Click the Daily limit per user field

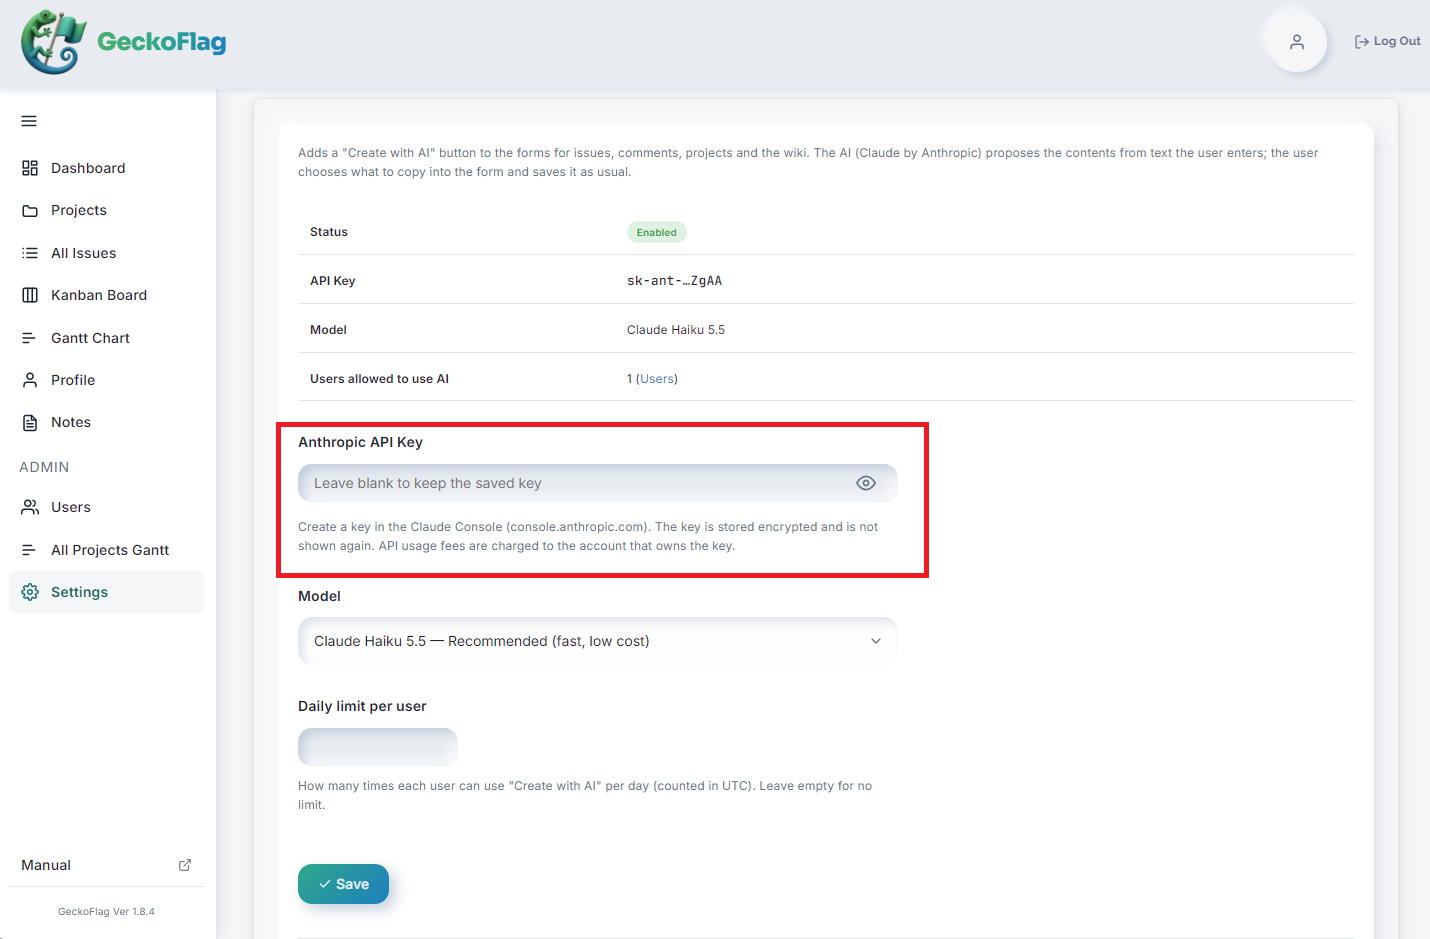point(378,747)
